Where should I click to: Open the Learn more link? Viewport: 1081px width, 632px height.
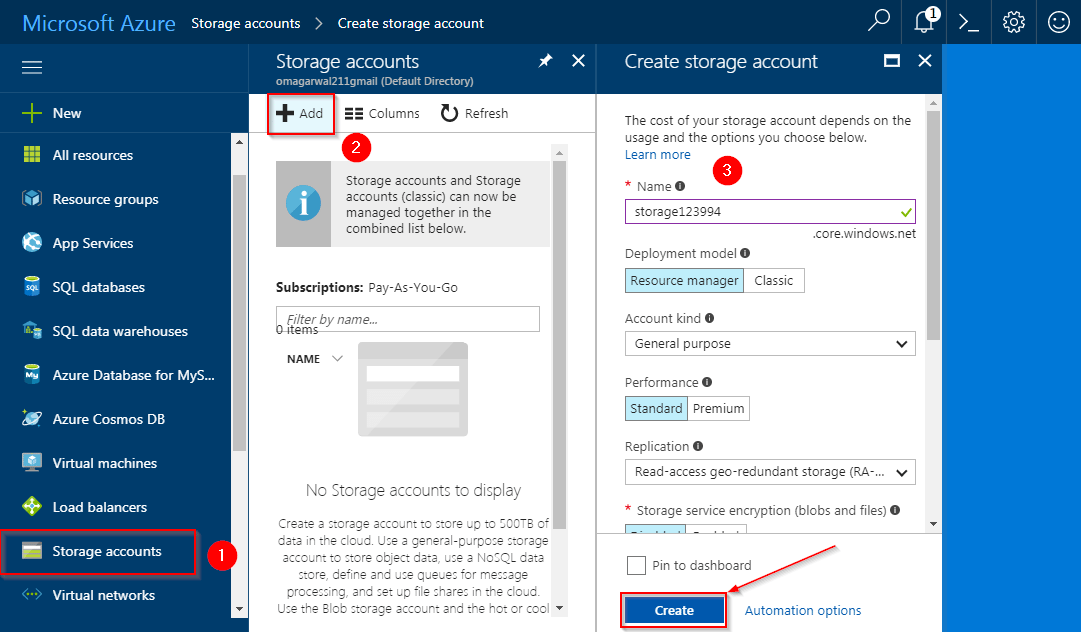[x=658, y=154]
